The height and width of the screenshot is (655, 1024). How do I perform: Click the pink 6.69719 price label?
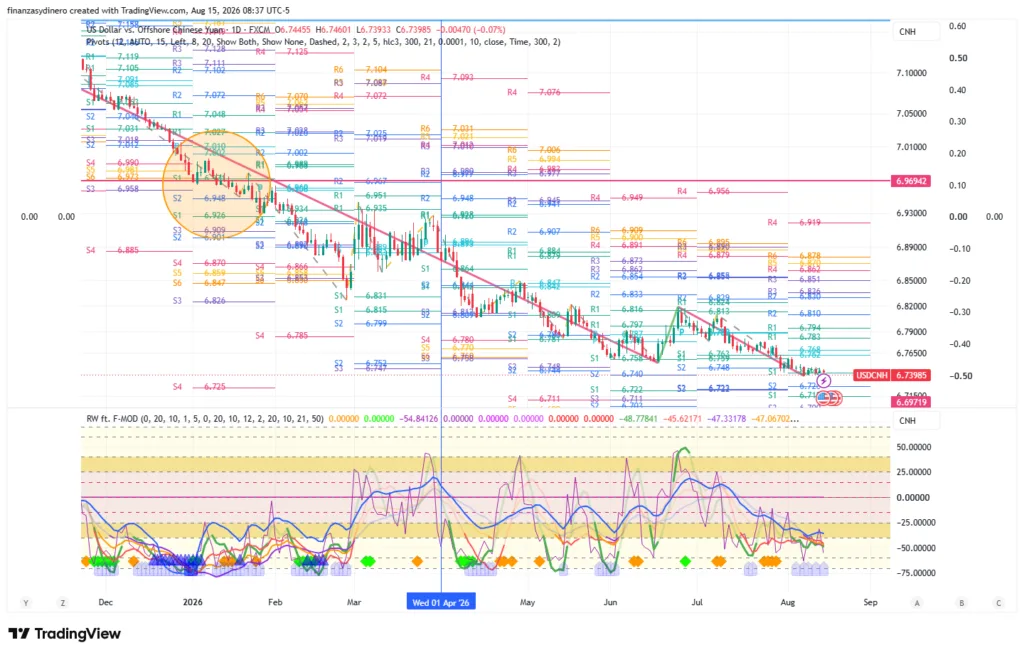(910, 402)
